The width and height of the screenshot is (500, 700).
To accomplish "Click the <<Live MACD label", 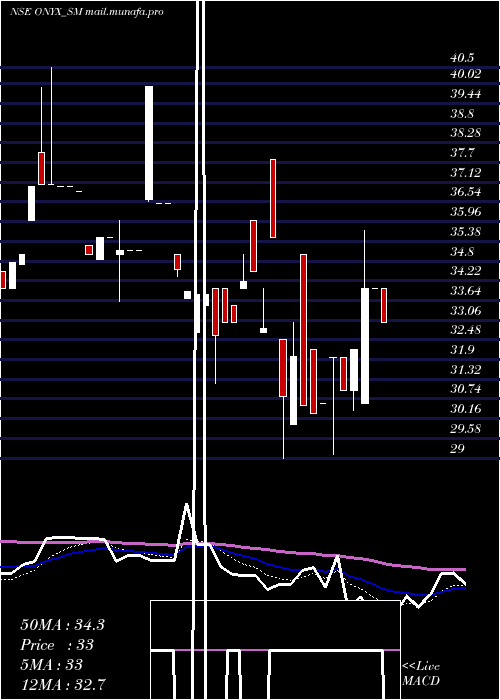I will point(421,673).
